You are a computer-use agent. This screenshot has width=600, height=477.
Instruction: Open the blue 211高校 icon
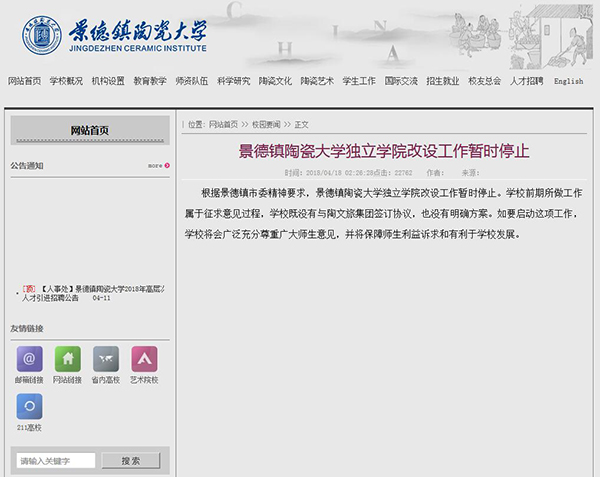coord(29,406)
